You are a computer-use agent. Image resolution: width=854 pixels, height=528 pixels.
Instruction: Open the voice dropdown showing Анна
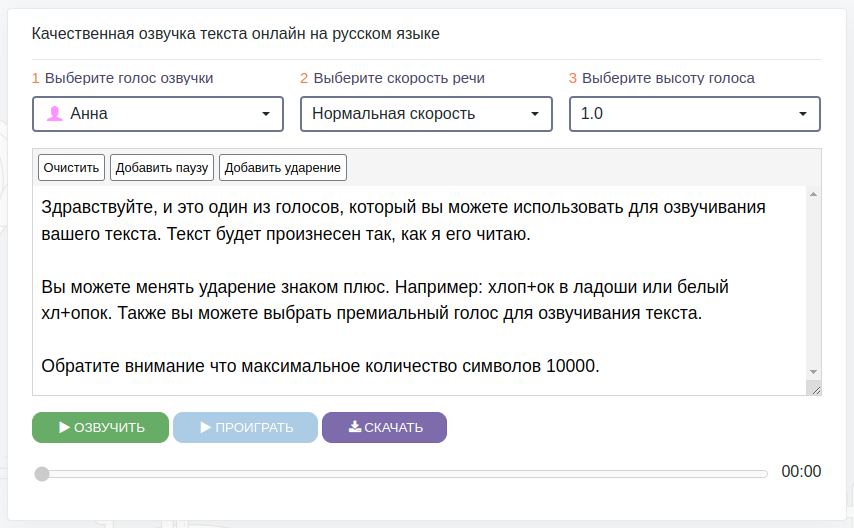pyautogui.click(x=158, y=114)
